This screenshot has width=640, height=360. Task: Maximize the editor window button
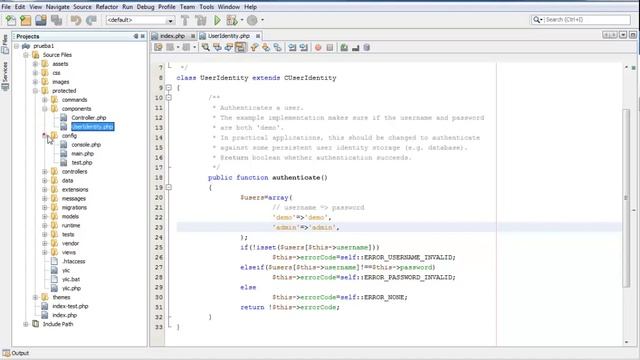click(x=632, y=35)
